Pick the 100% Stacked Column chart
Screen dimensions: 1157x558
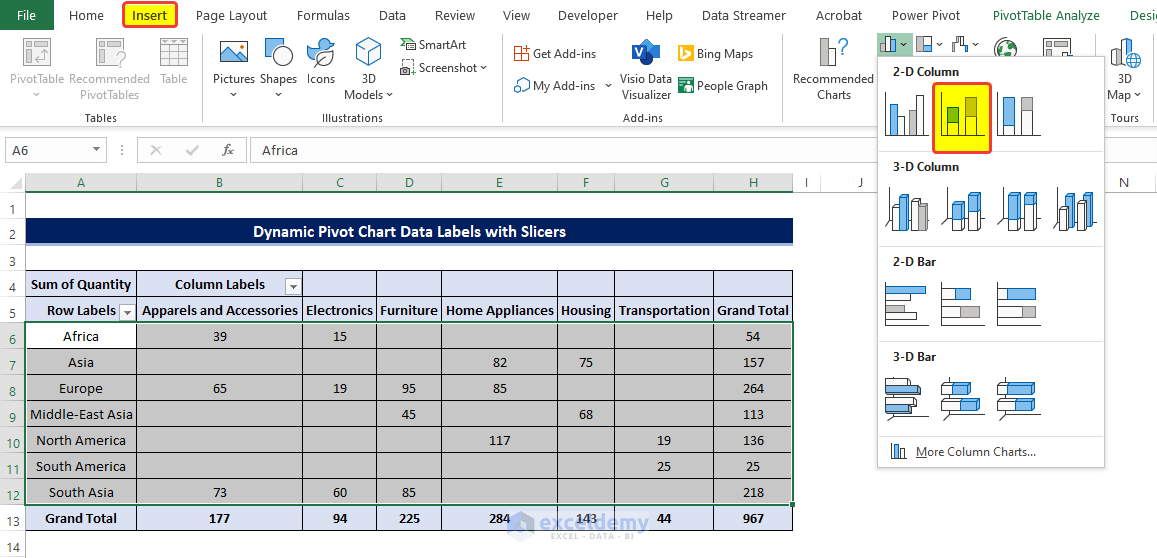point(1018,116)
